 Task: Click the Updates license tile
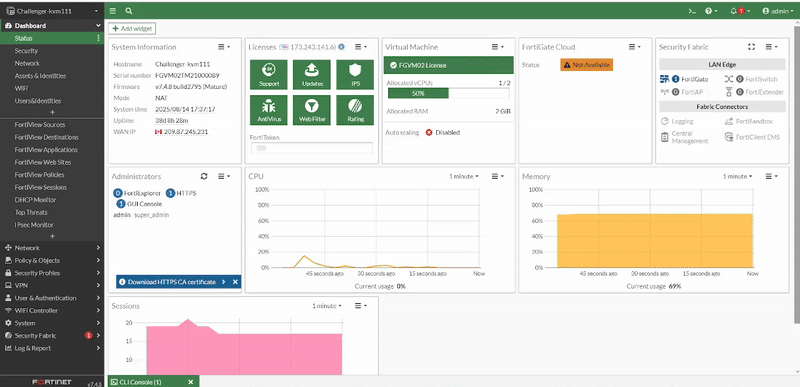(x=312, y=74)
